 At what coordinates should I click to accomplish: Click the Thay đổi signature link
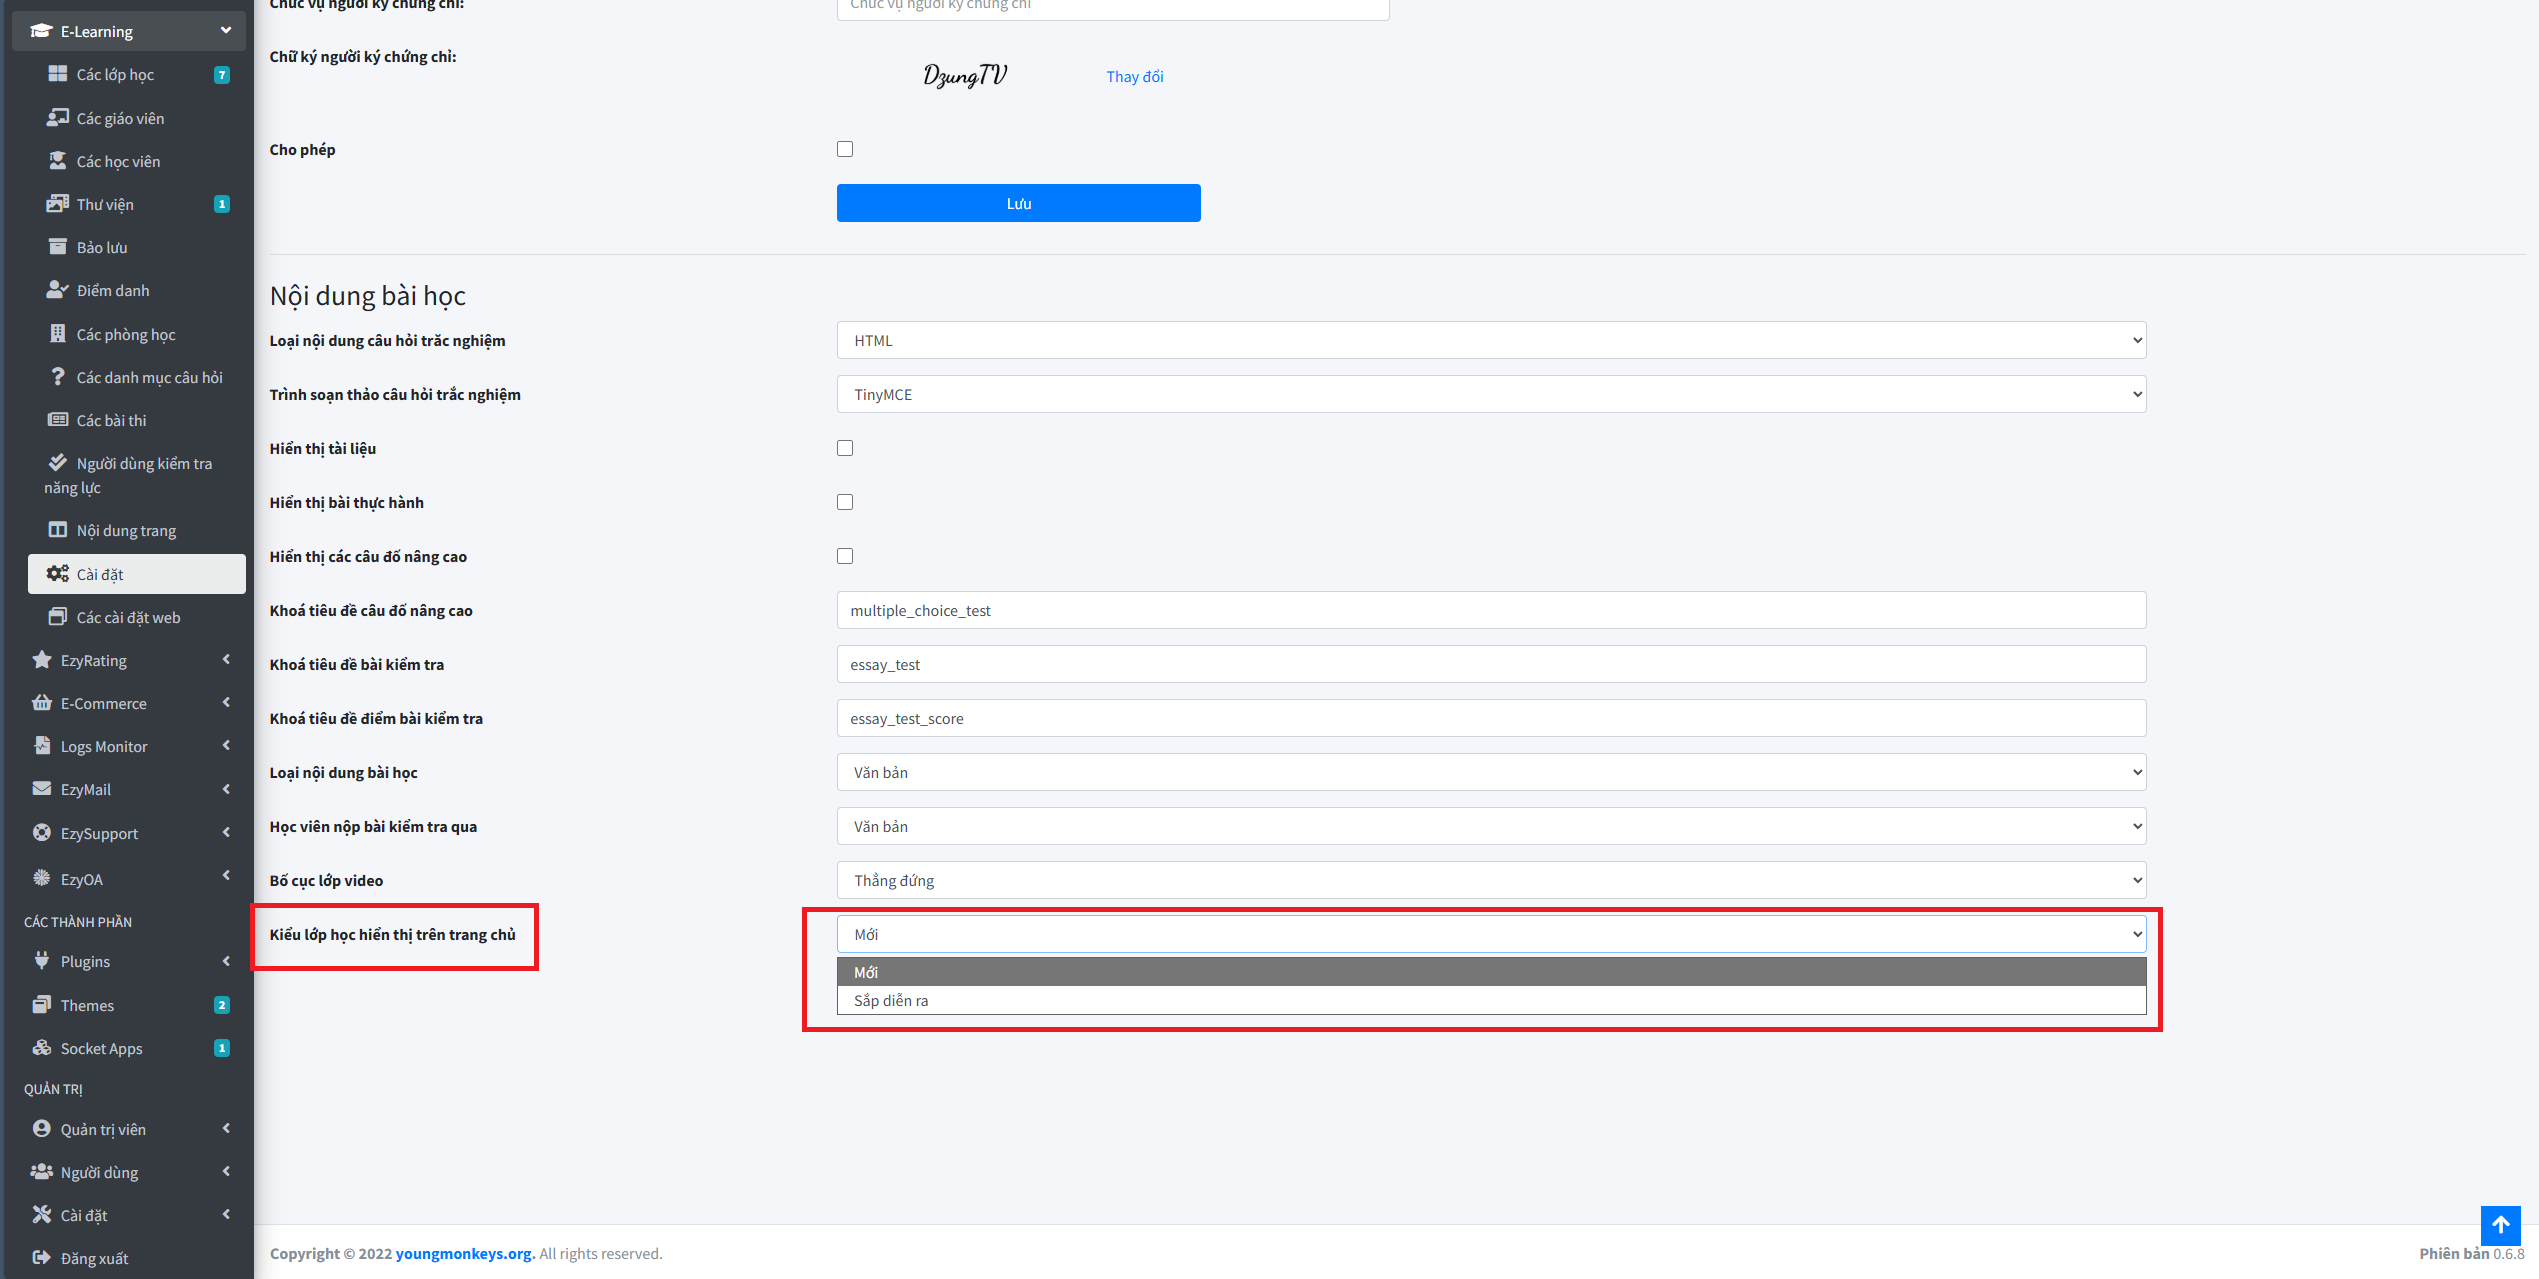point(1134,76)
